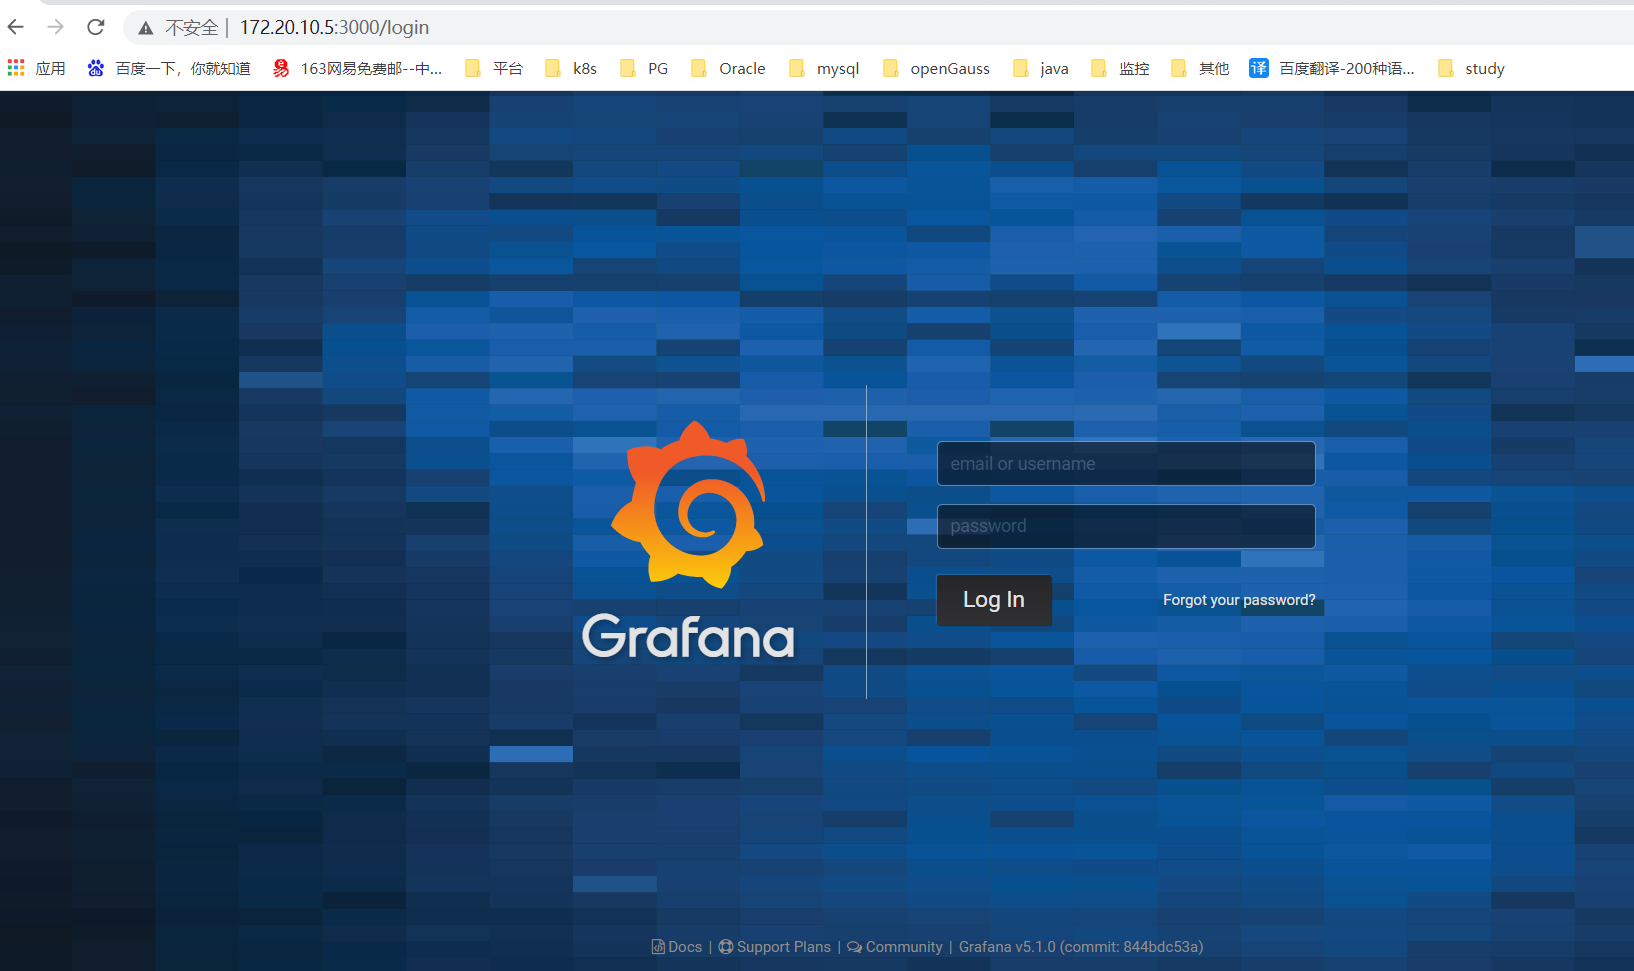Click the Grafana swirl logo
The image size is (1634, 971).
(688, 504)
